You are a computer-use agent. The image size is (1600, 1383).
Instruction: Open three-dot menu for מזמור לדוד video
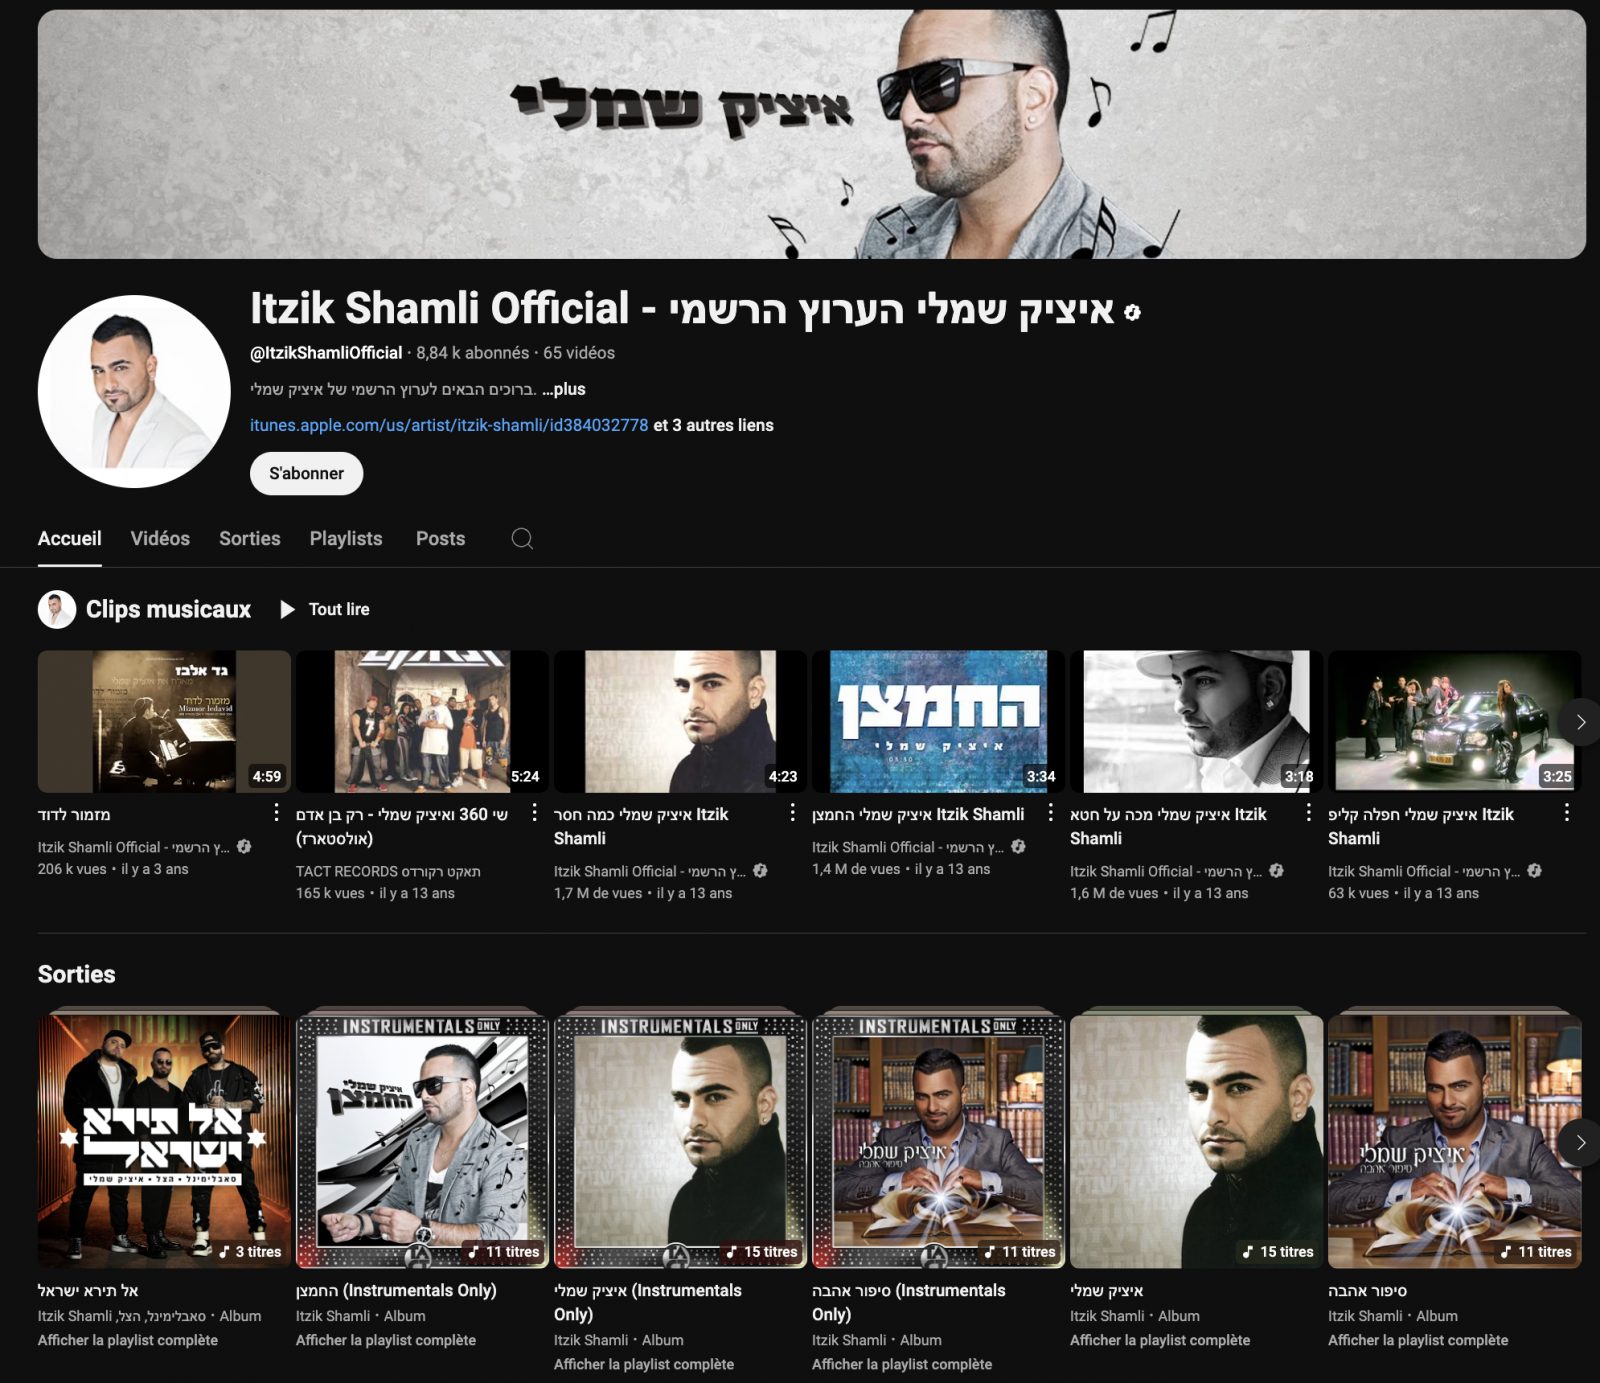(x=277, y=813)
